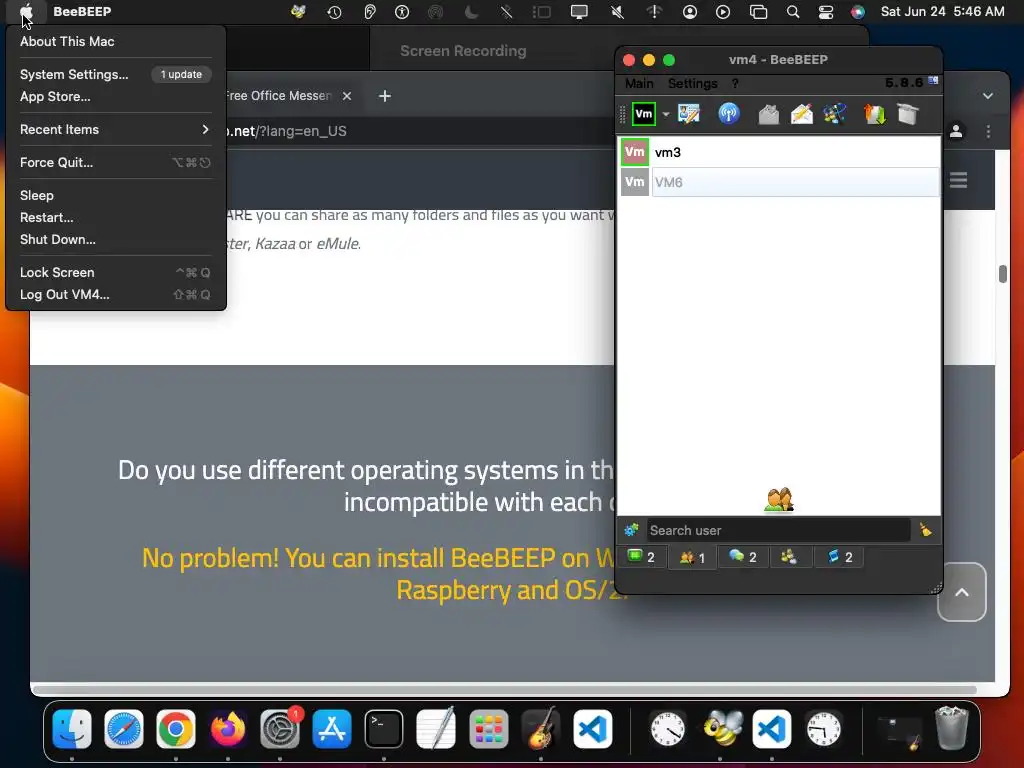Open the ? help menu in BeeBEEP

point(735,84)
